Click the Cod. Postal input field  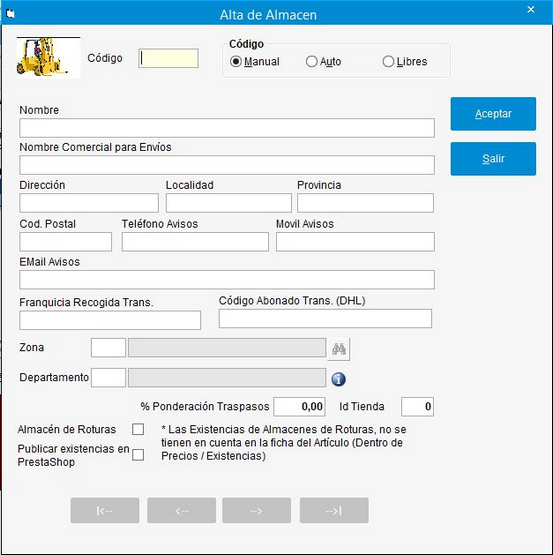click(65, 242)
